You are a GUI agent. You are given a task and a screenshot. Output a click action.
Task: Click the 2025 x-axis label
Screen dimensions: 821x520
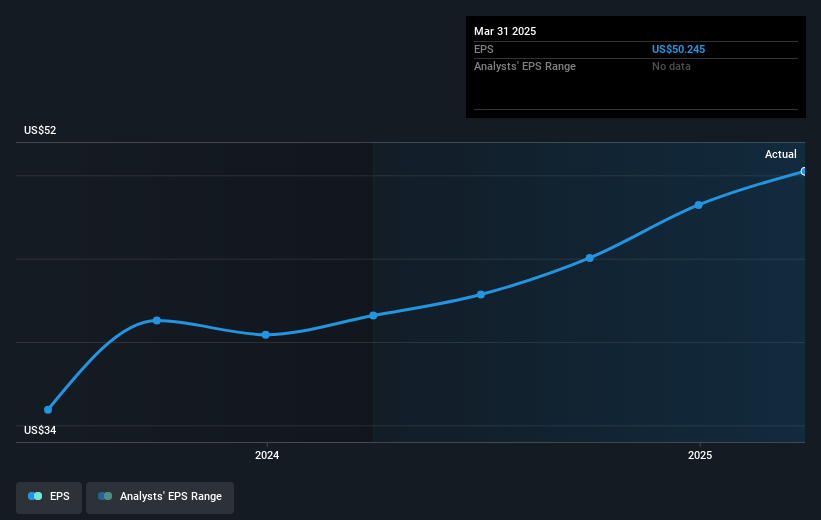700,456
